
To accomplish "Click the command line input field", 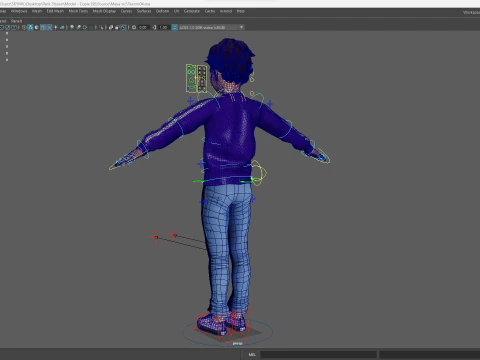I will pyautogui.click(x=318, y=354).
